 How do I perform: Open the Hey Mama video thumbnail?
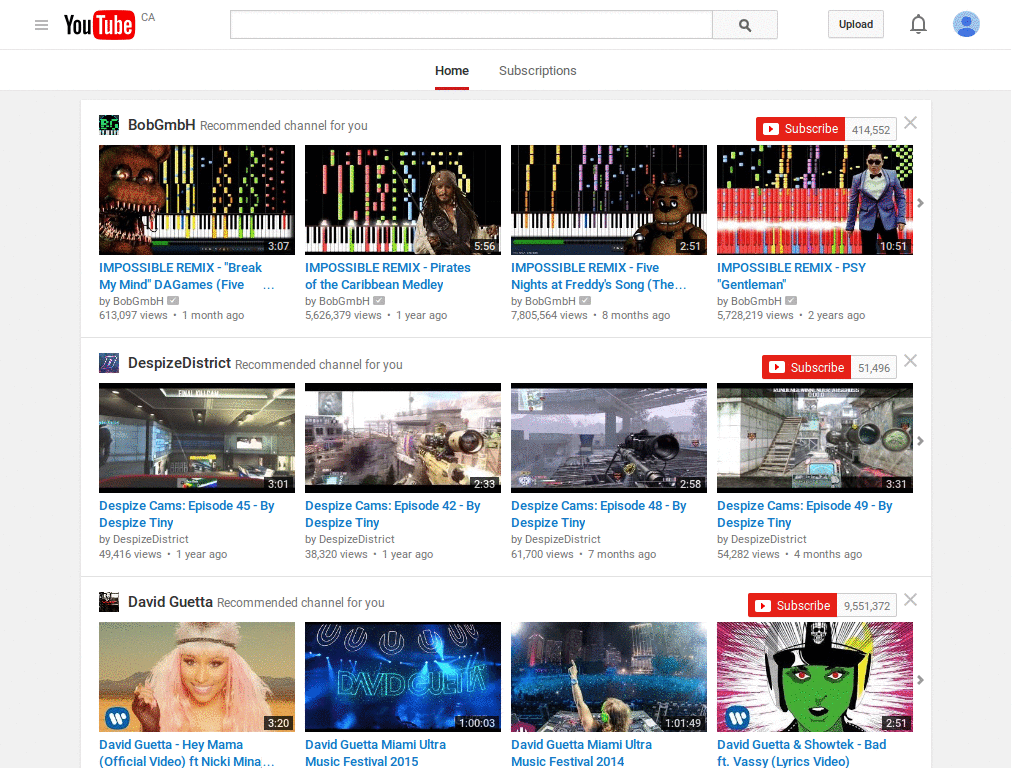(x=197, y=677)
